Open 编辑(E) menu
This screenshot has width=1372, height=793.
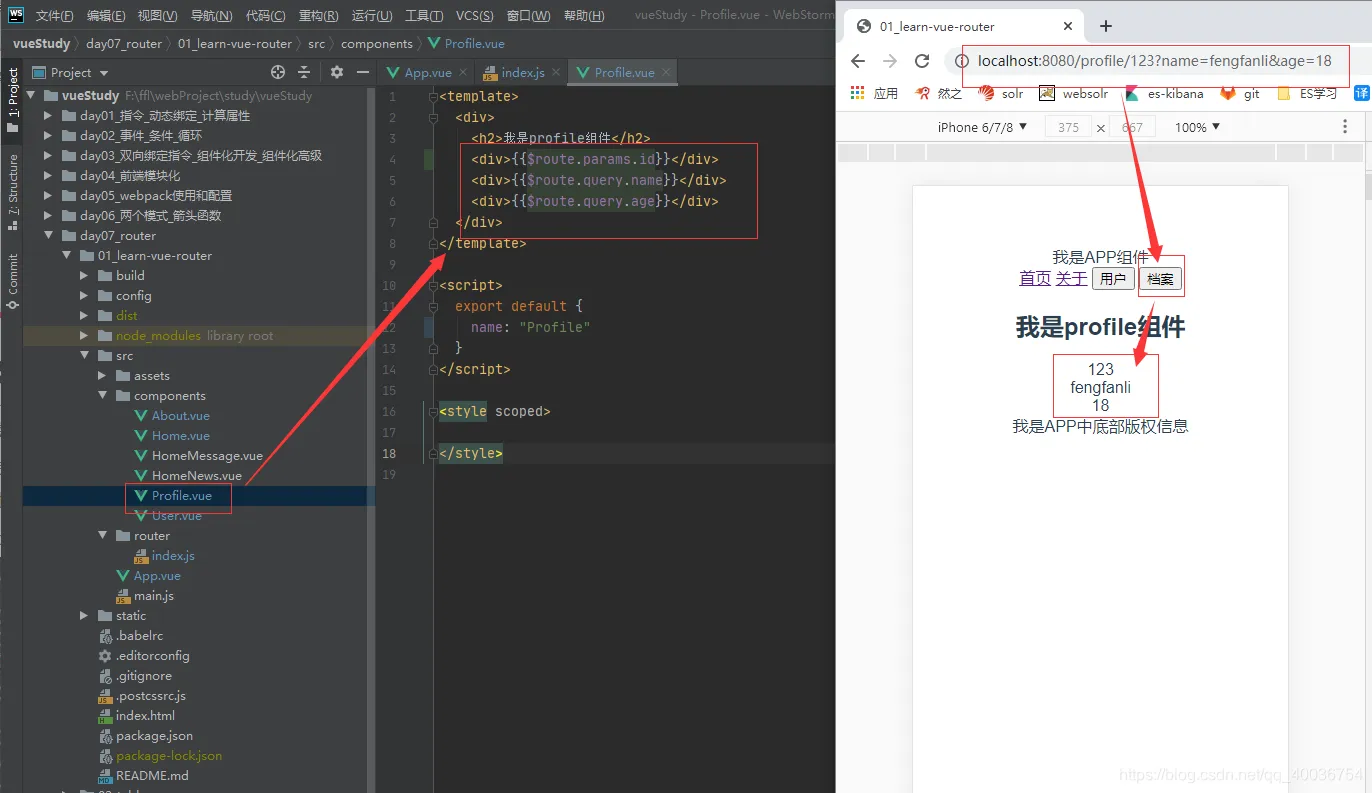(x=106, y=16)
